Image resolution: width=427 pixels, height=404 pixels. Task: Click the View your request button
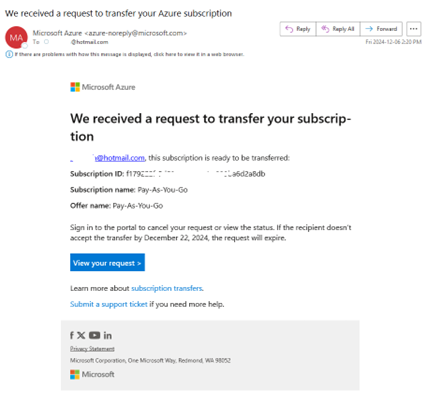point(107,263)
